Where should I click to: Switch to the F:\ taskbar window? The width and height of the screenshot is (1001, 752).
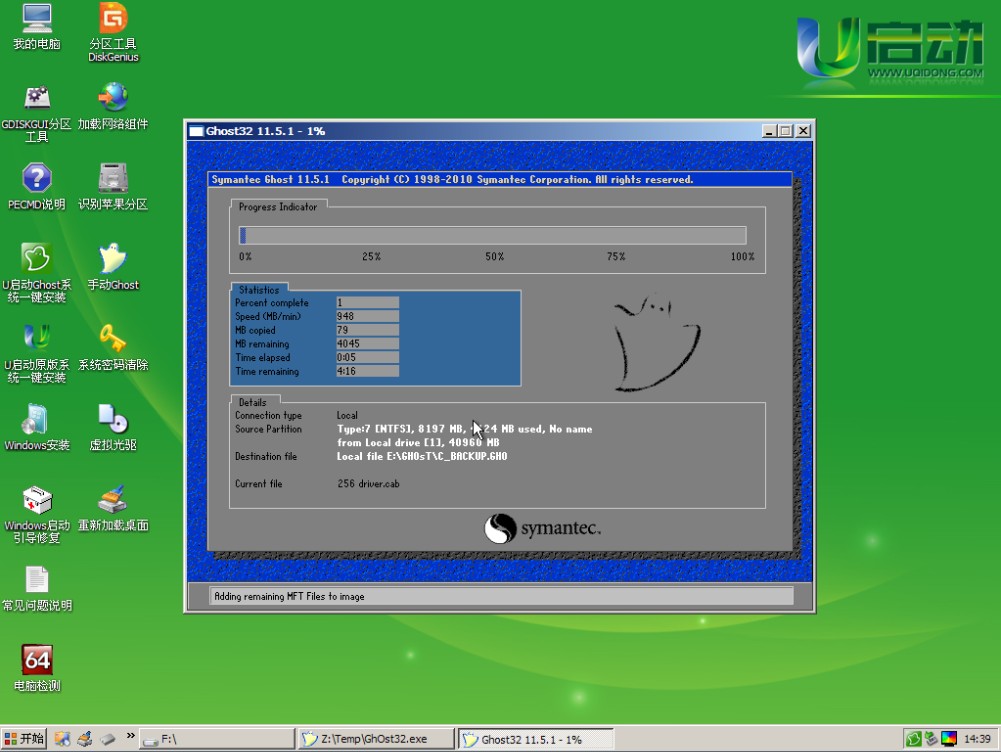[216, 739]
